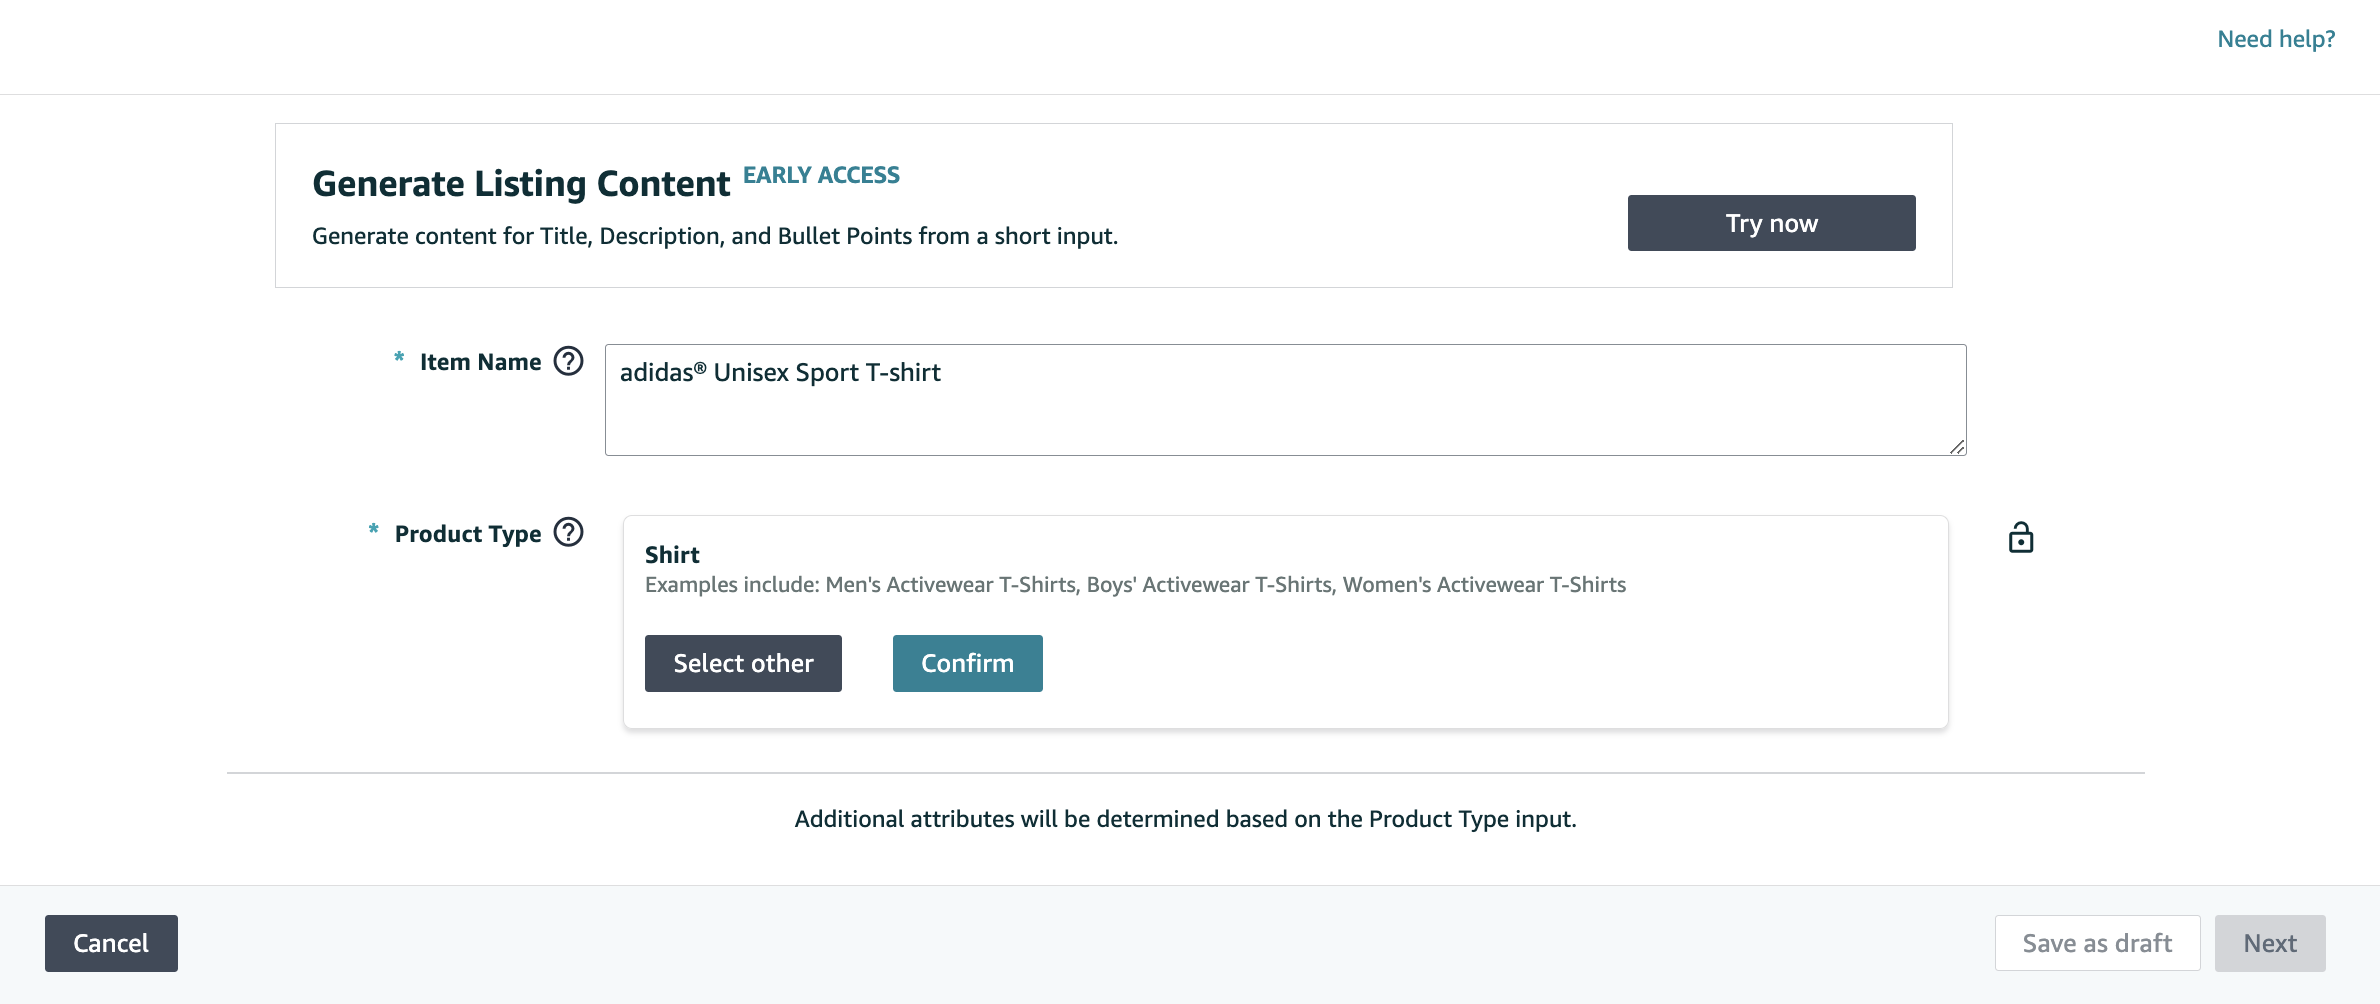Click the padlock icon beside Product Type
Viewport: 2380px width, 1004px height.
2021,538
